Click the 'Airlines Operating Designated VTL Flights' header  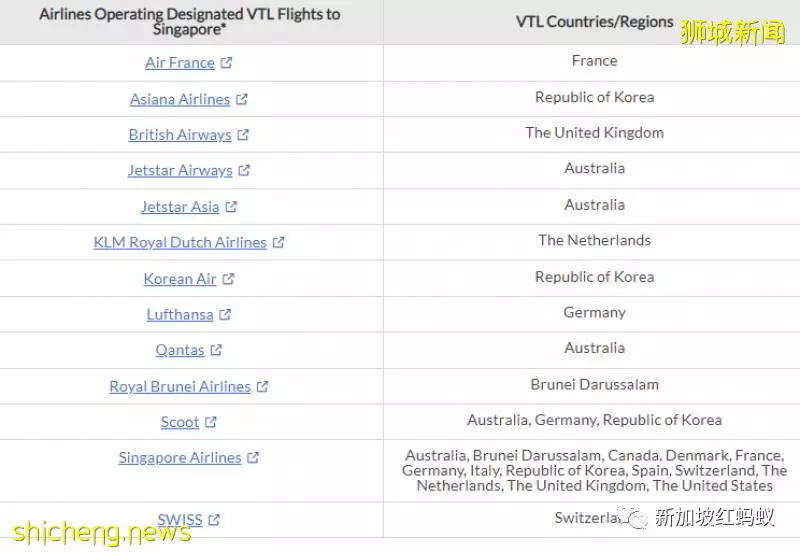click(x=190, y=21)
